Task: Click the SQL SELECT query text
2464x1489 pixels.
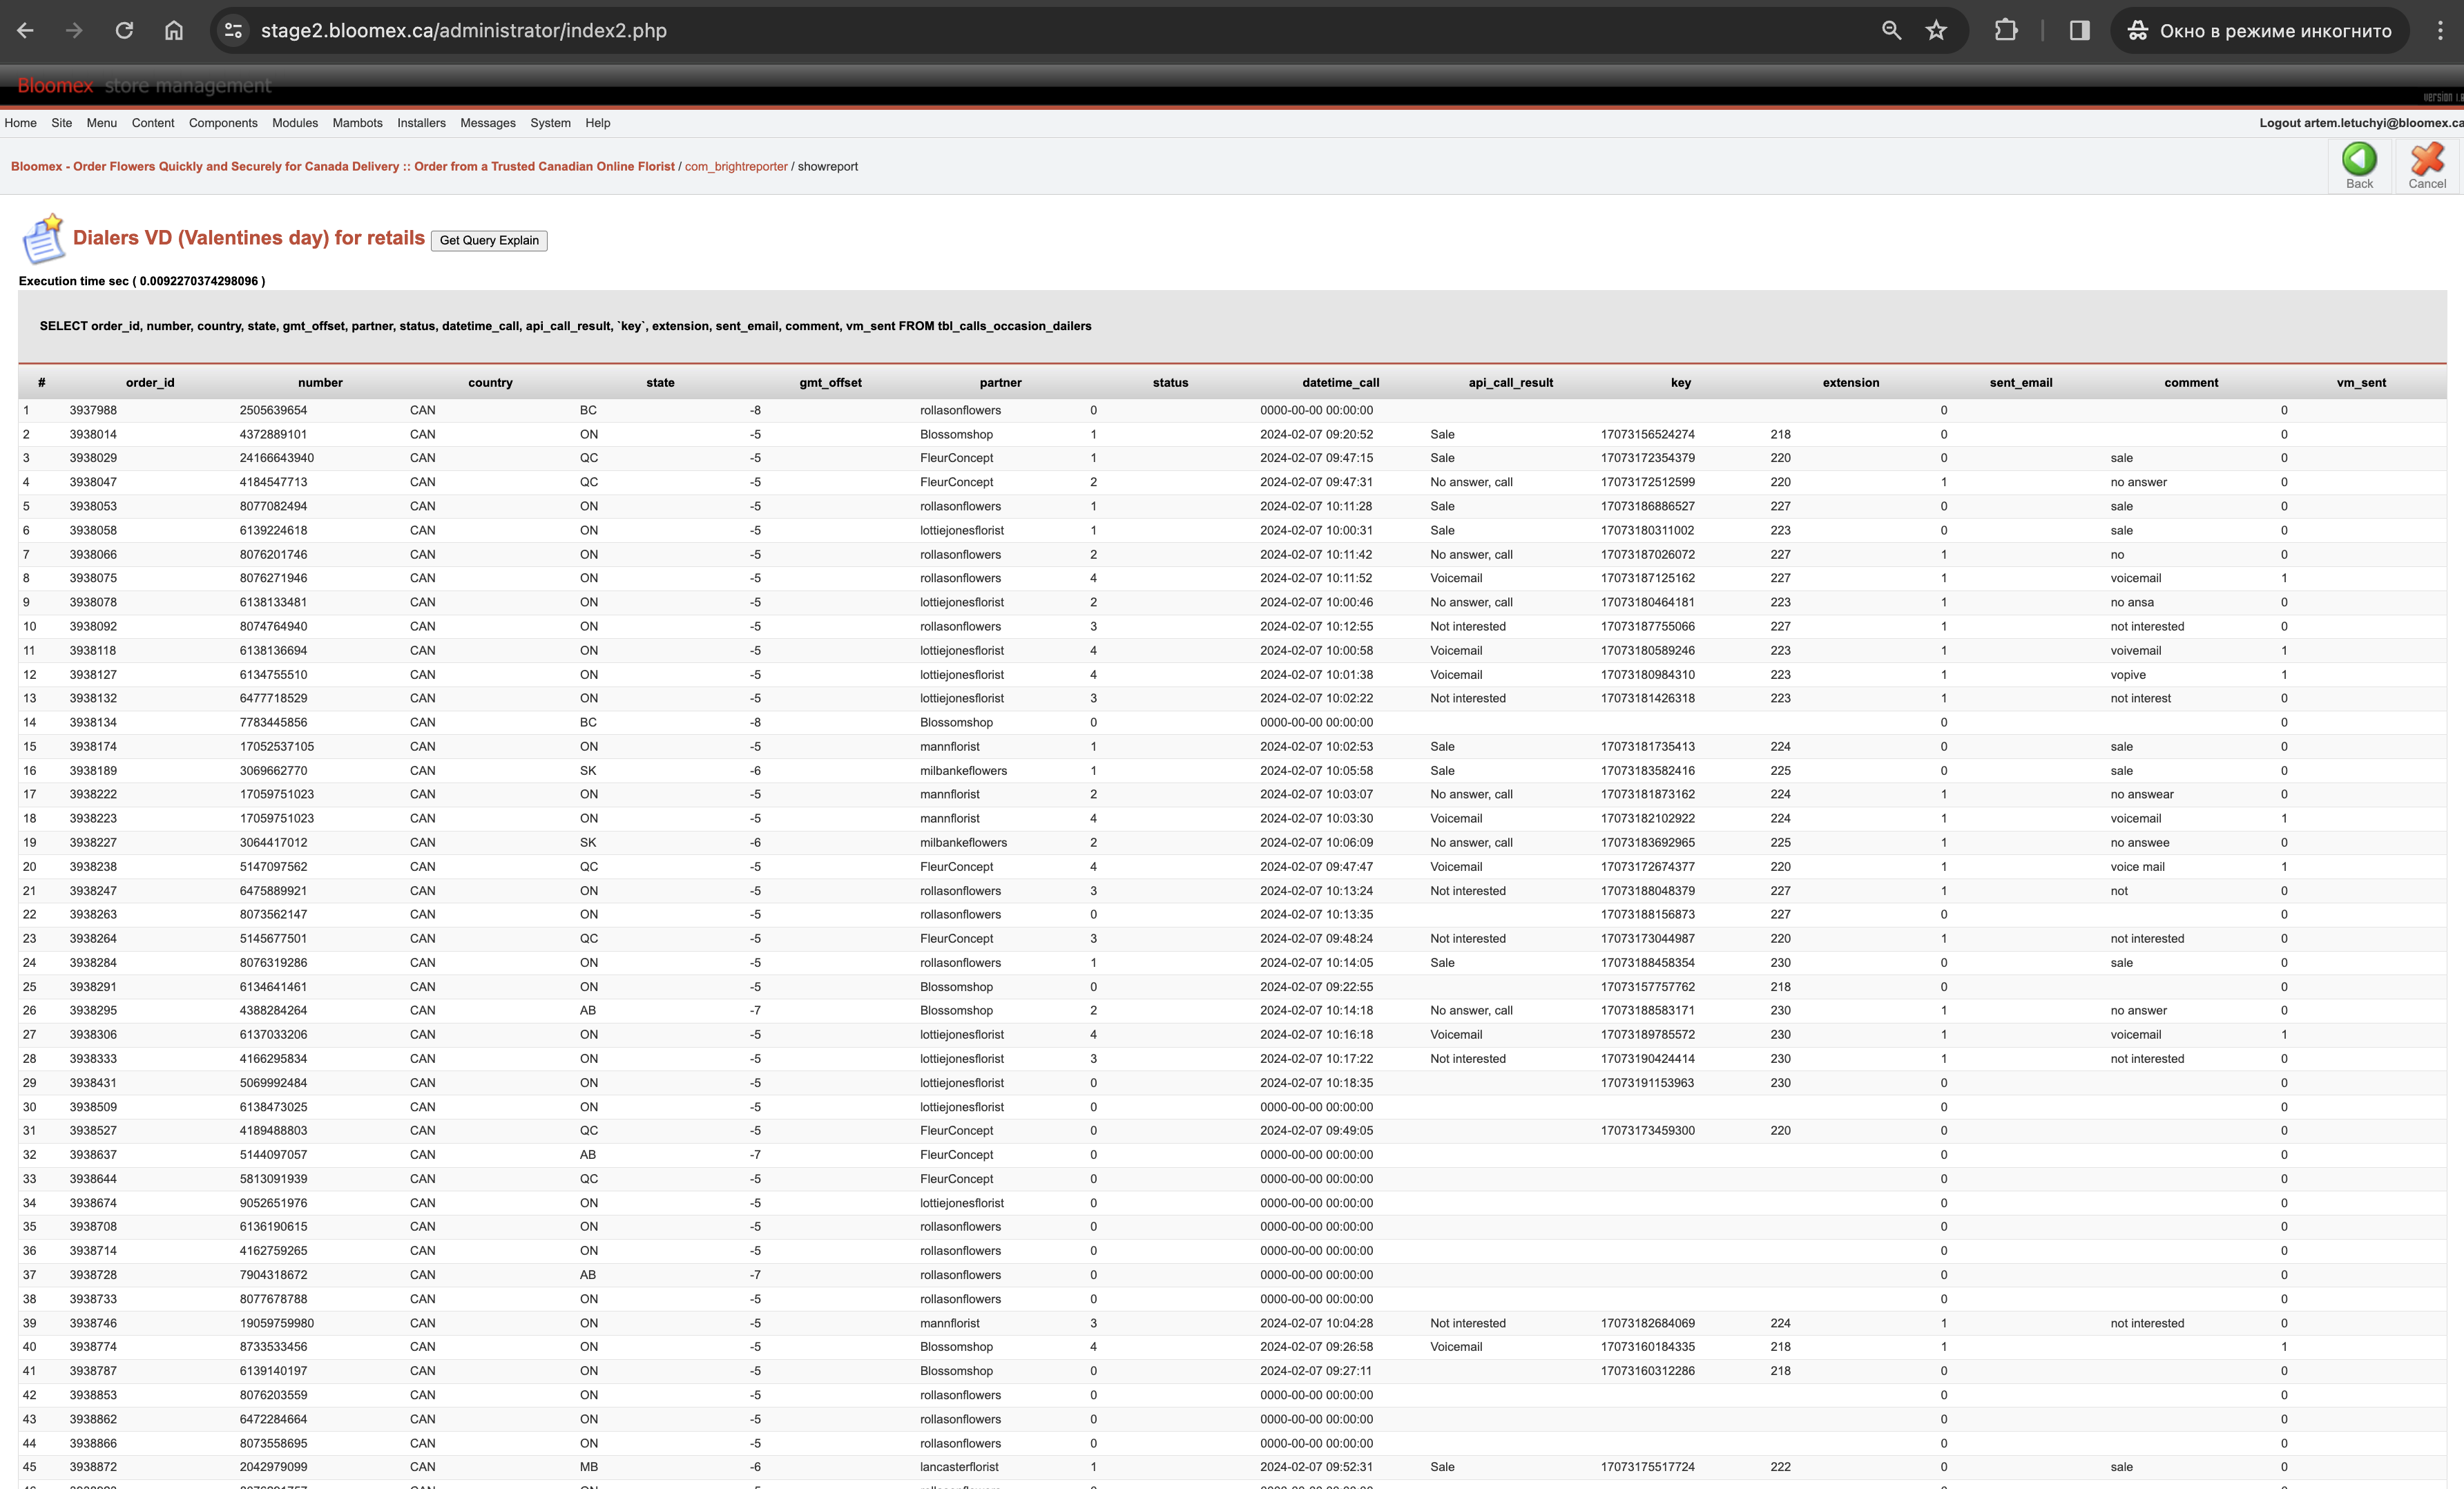Action: [565, 326]
